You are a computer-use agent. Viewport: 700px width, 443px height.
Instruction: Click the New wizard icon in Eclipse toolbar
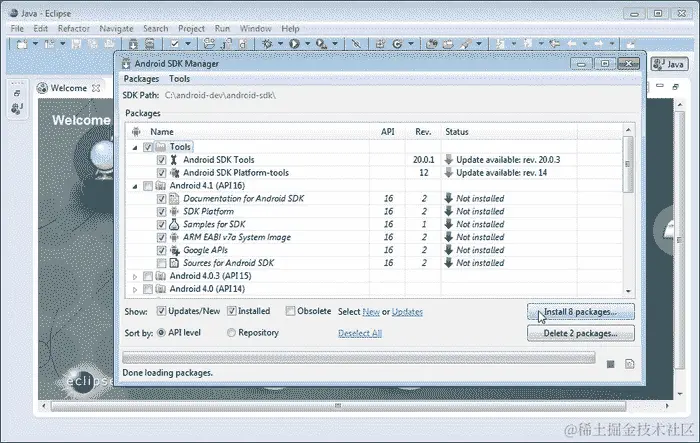21,44
